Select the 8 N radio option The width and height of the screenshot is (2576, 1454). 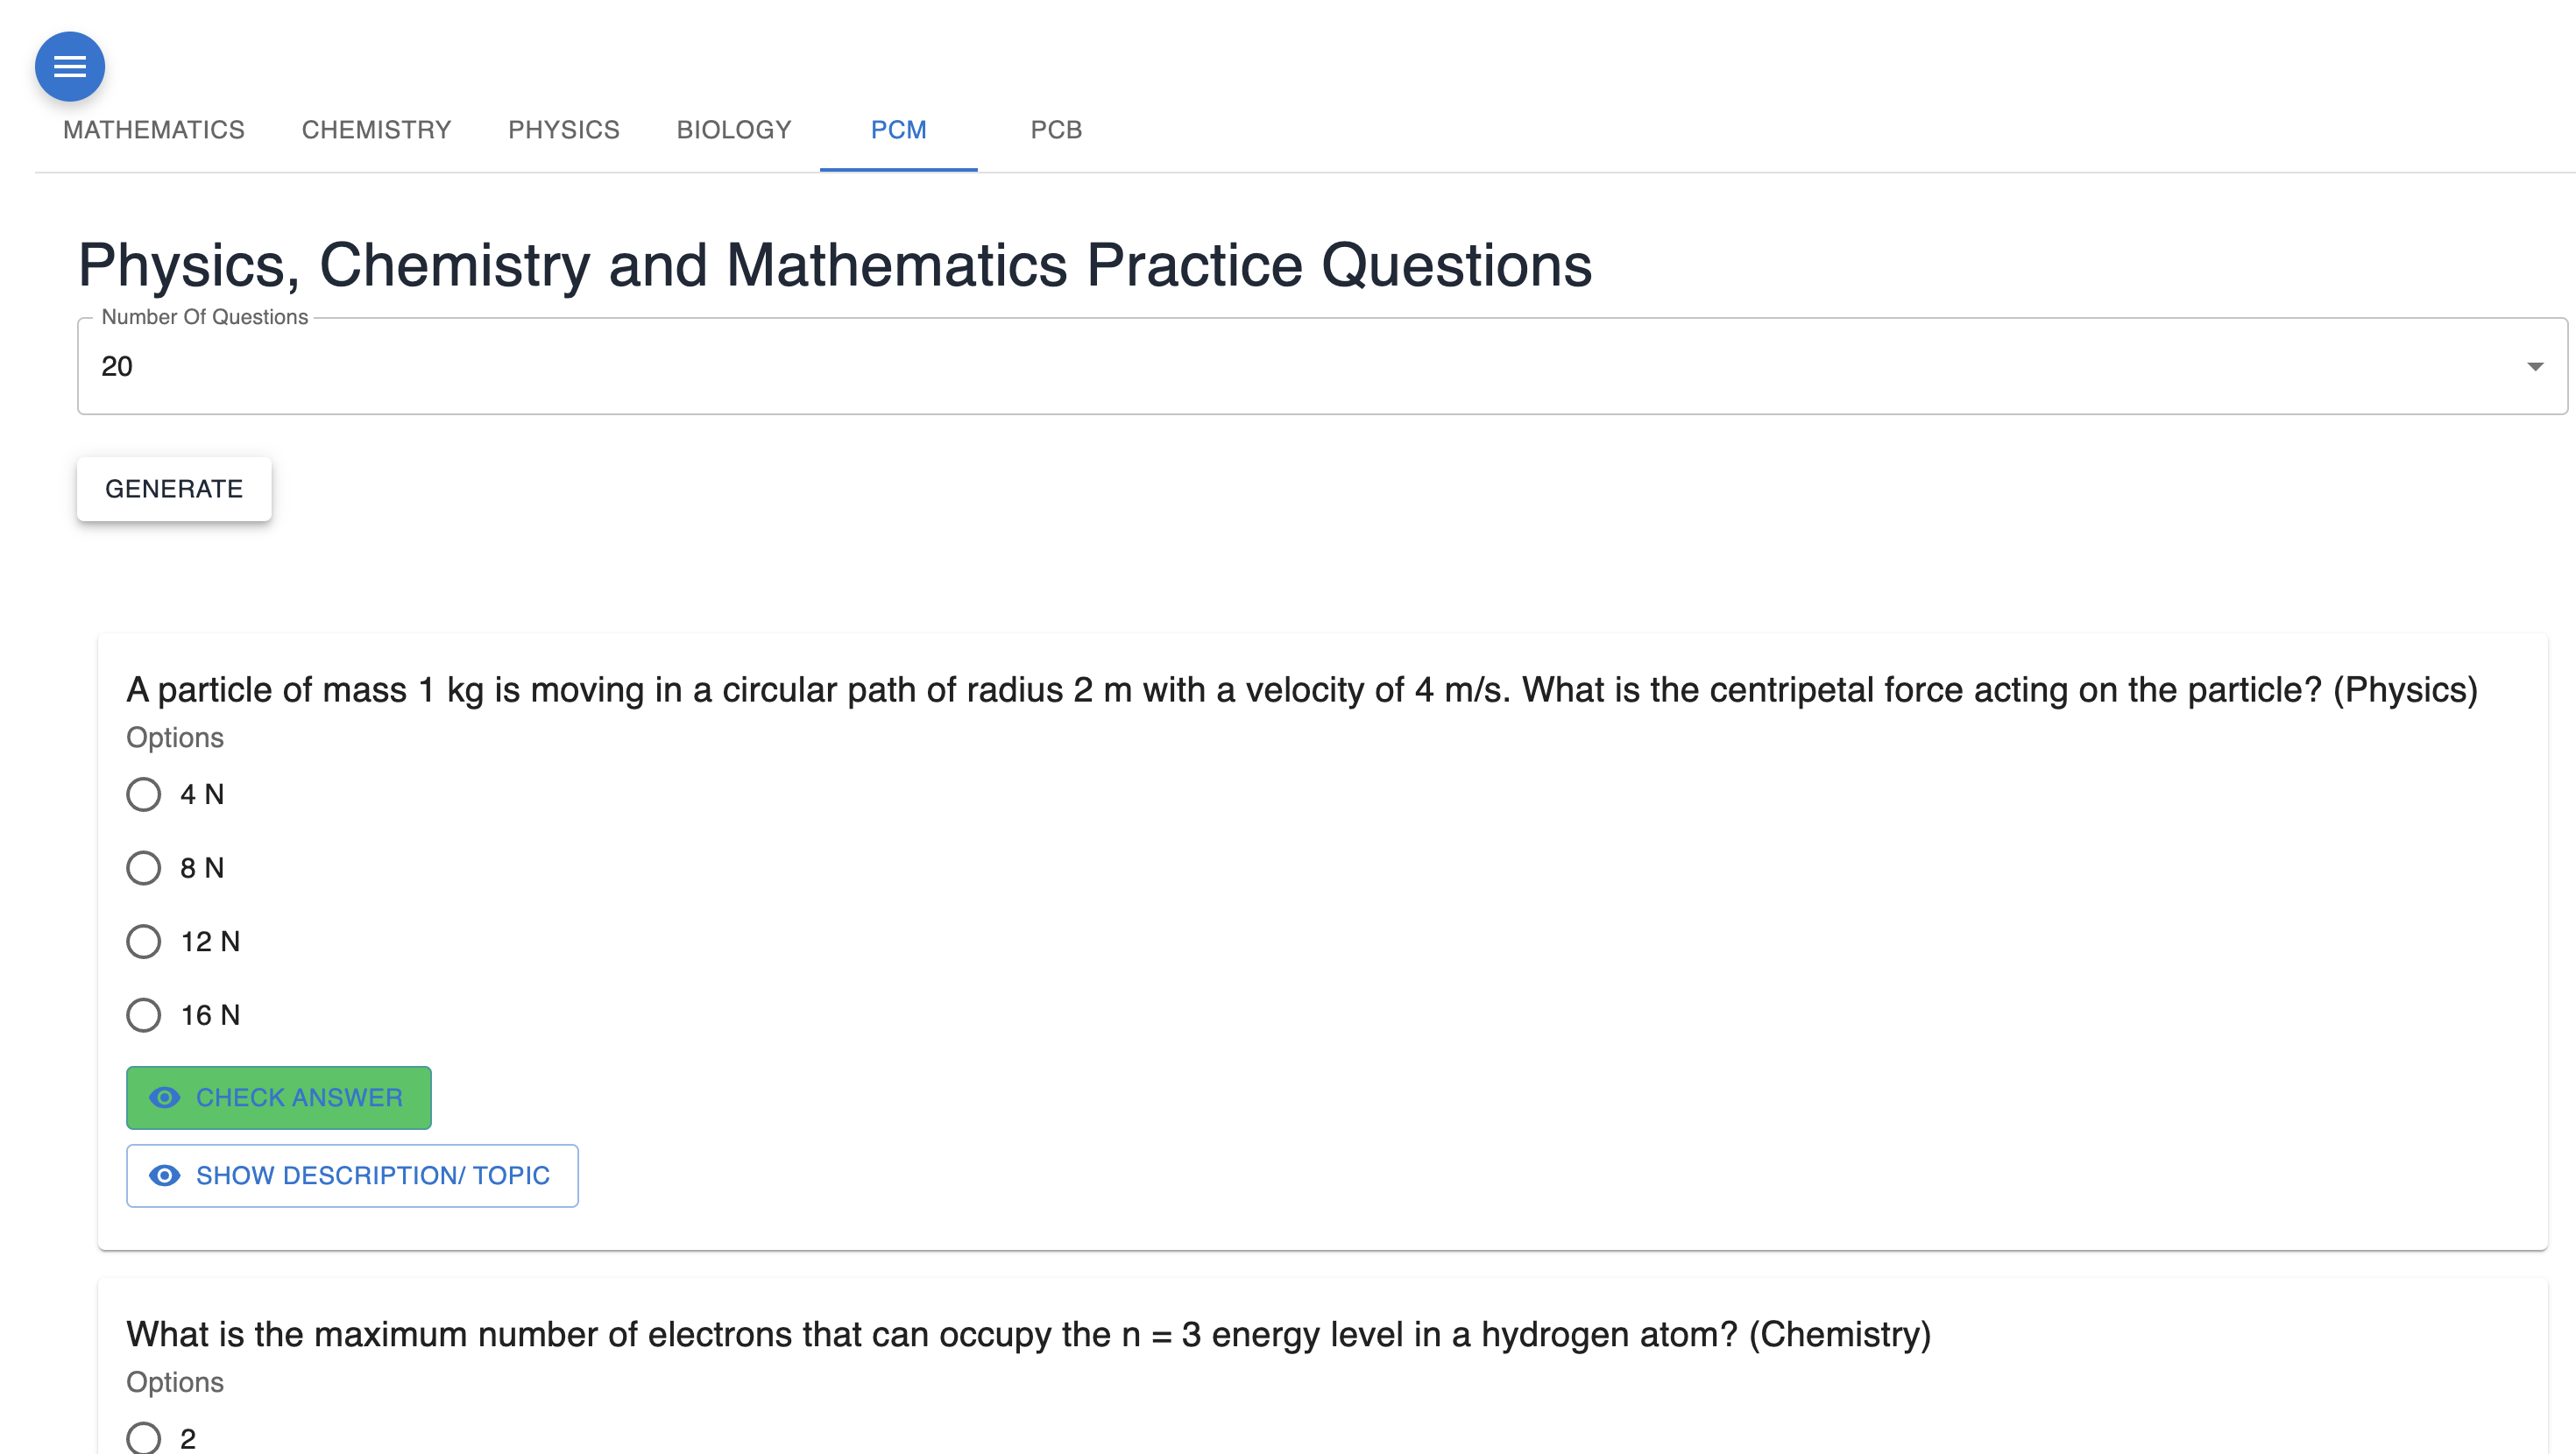[143, 867]
